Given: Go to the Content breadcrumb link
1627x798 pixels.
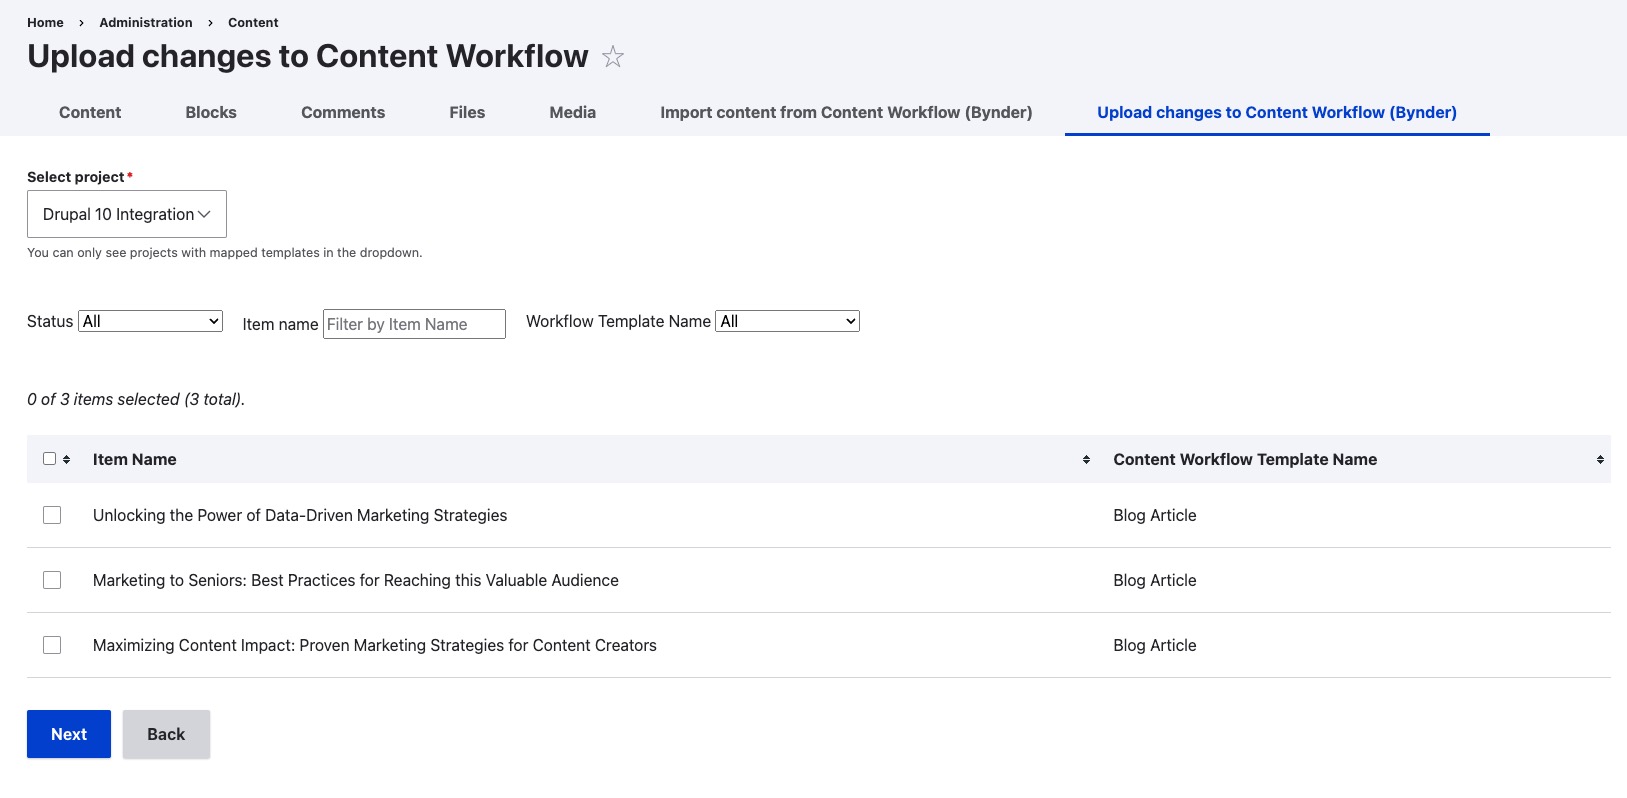Looking at the screenshot, I should click(253, 22).
